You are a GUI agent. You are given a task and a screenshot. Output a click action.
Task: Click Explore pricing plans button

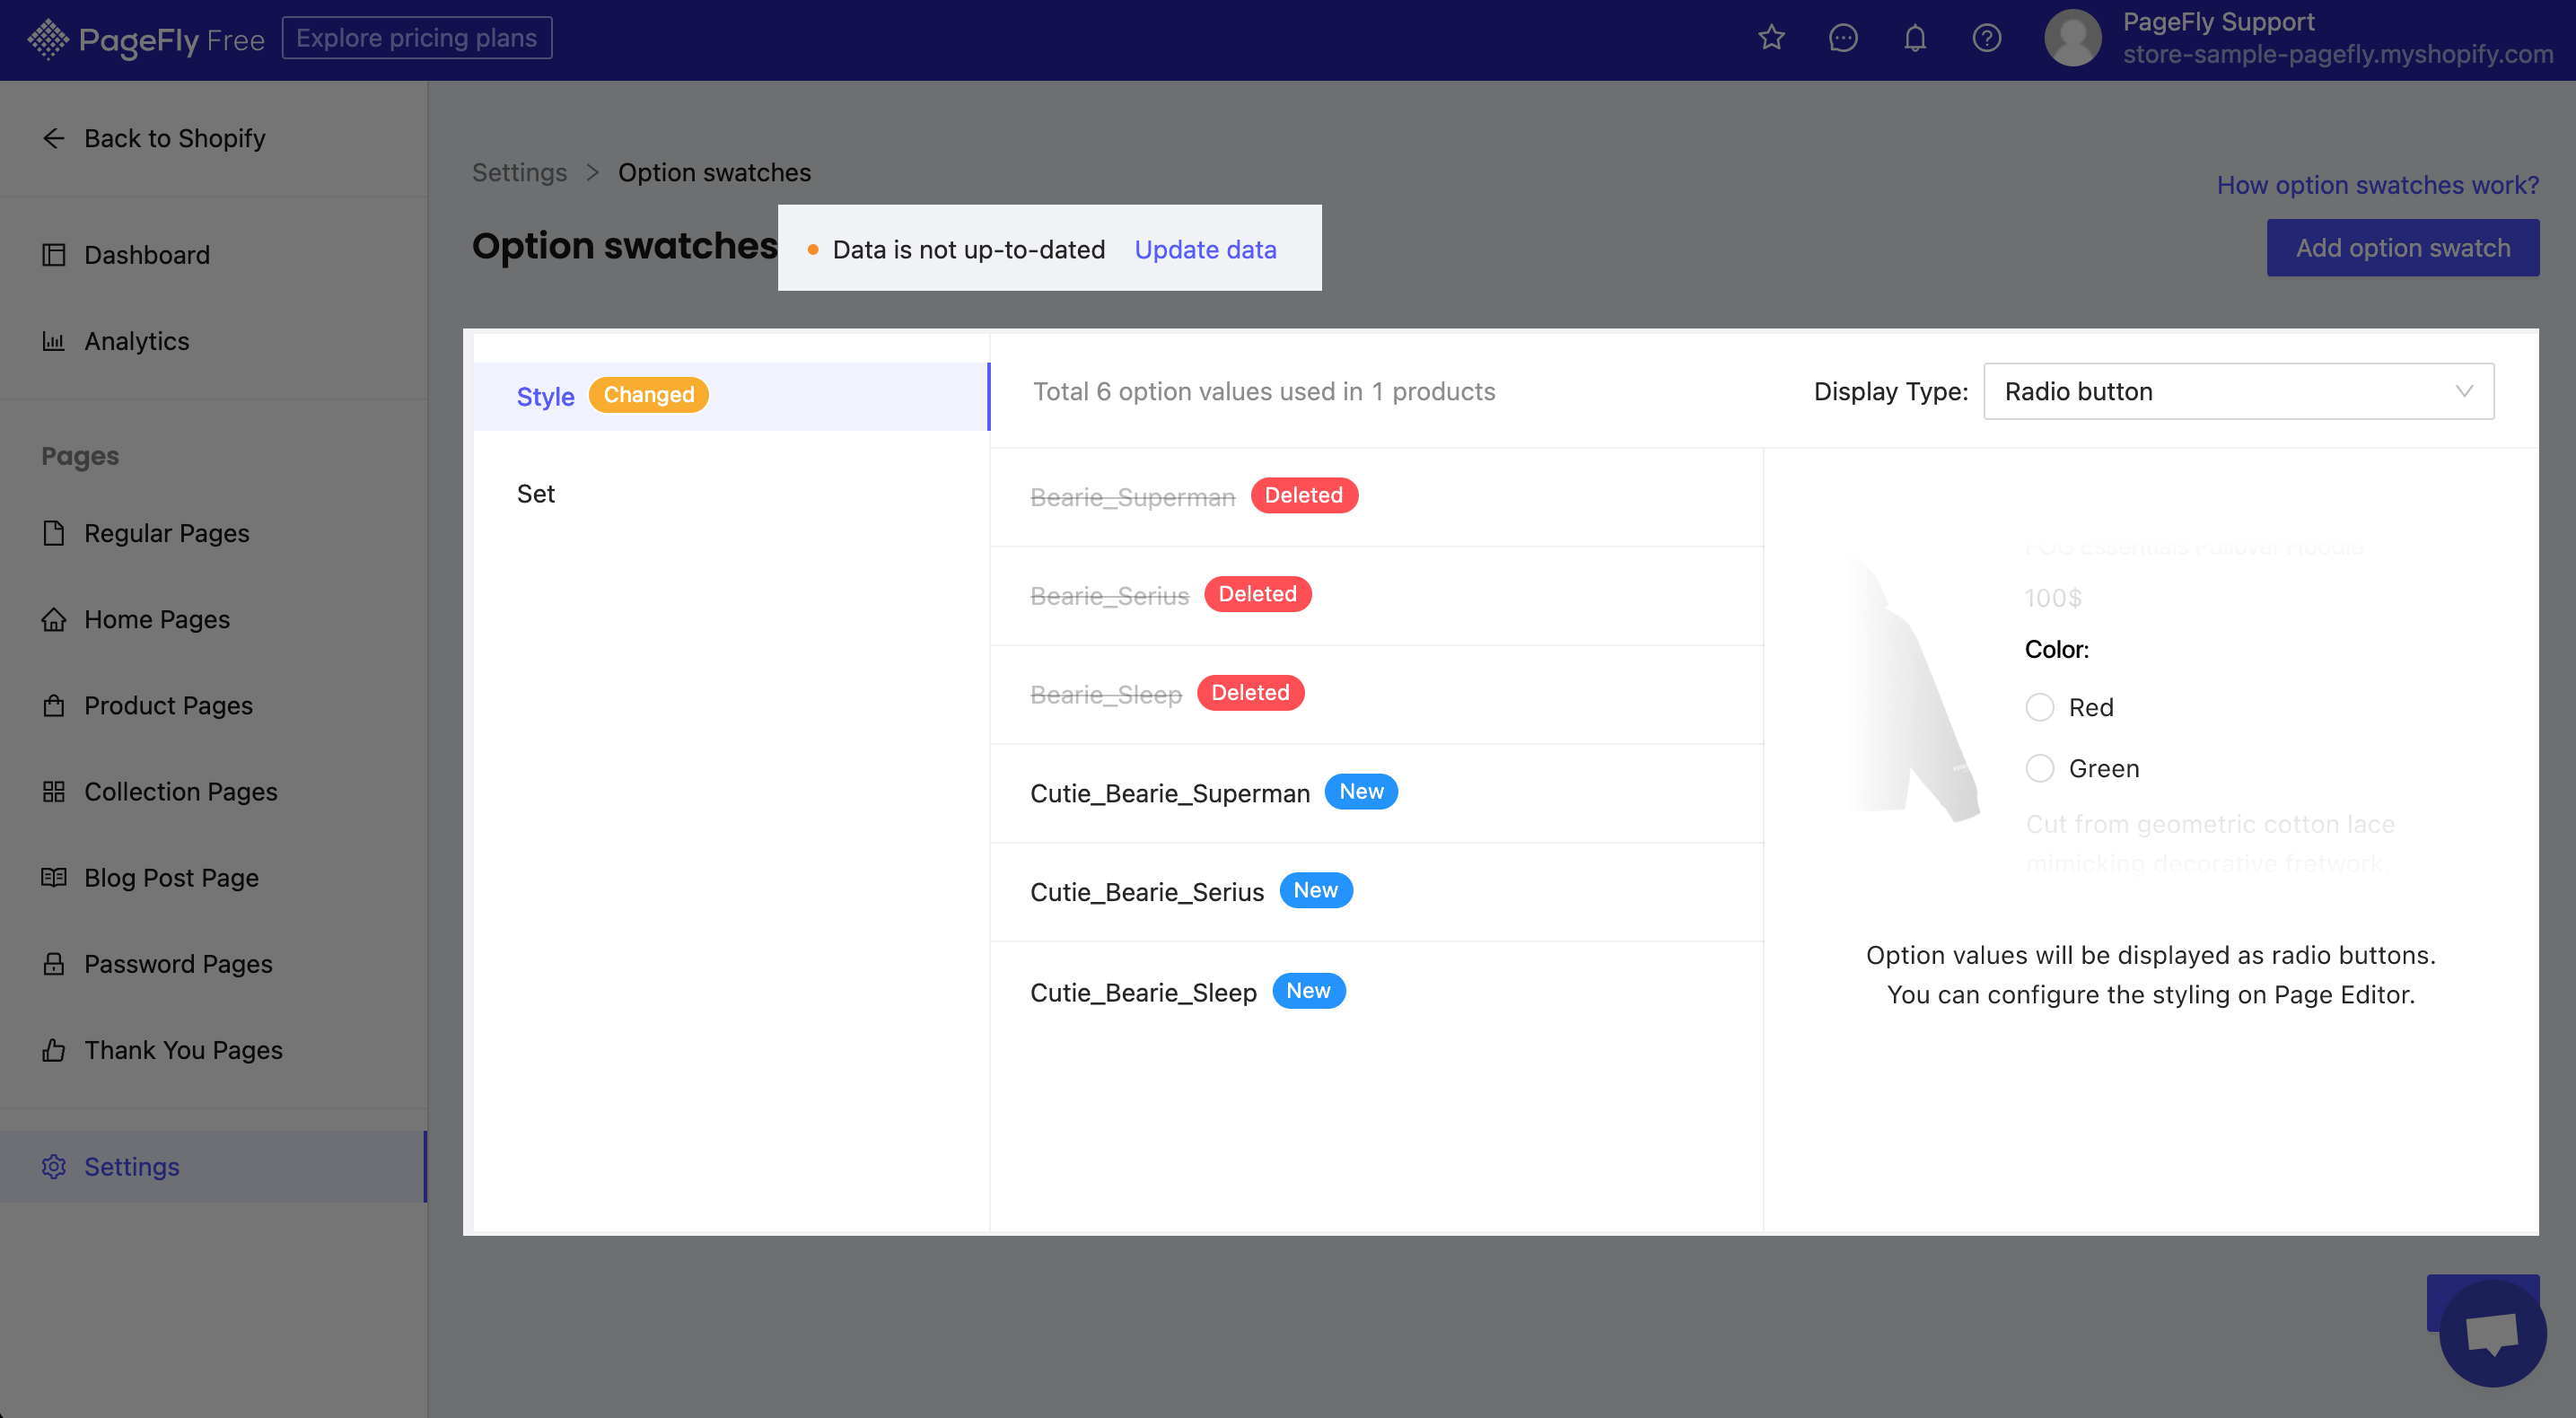(417, 38)
